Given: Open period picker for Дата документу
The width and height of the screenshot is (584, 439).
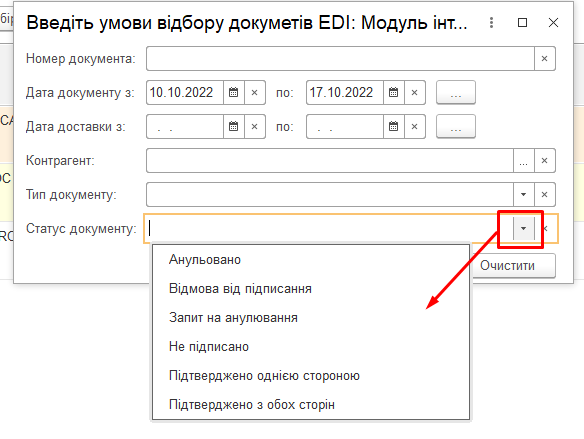Looking at the screenshot, I should 456,92.
